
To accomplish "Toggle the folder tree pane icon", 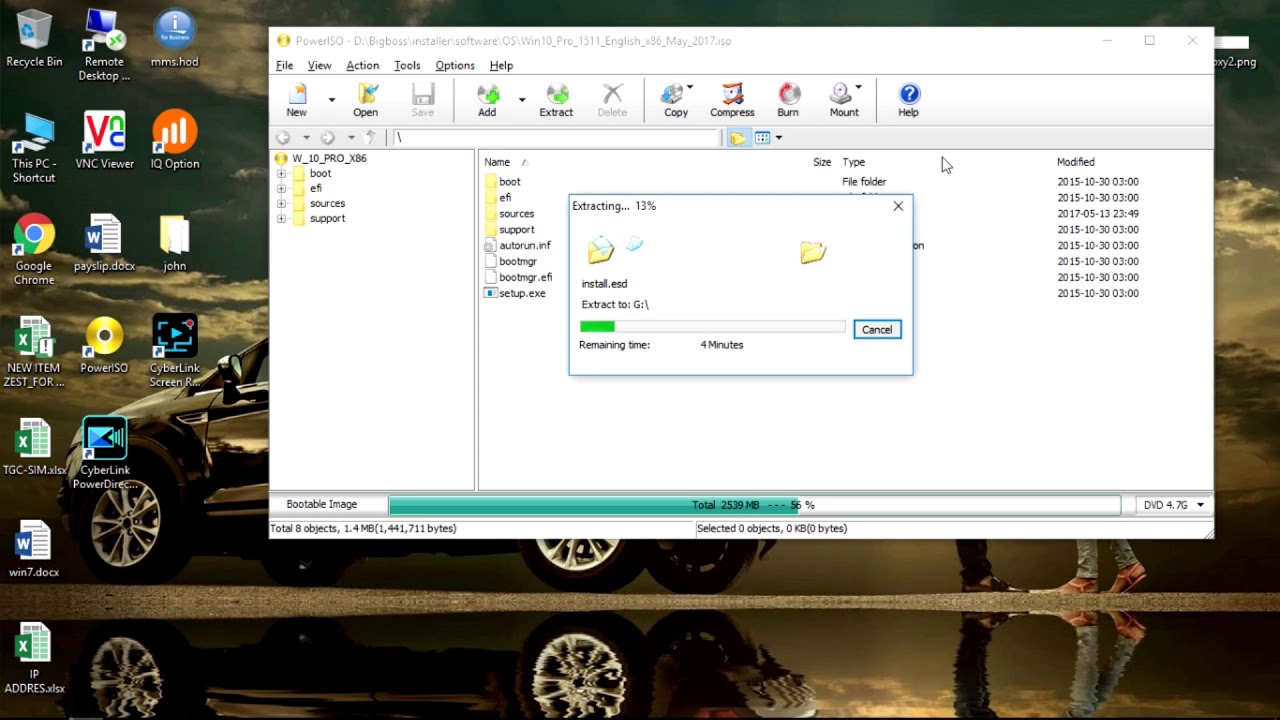I will tap(738, 138).
